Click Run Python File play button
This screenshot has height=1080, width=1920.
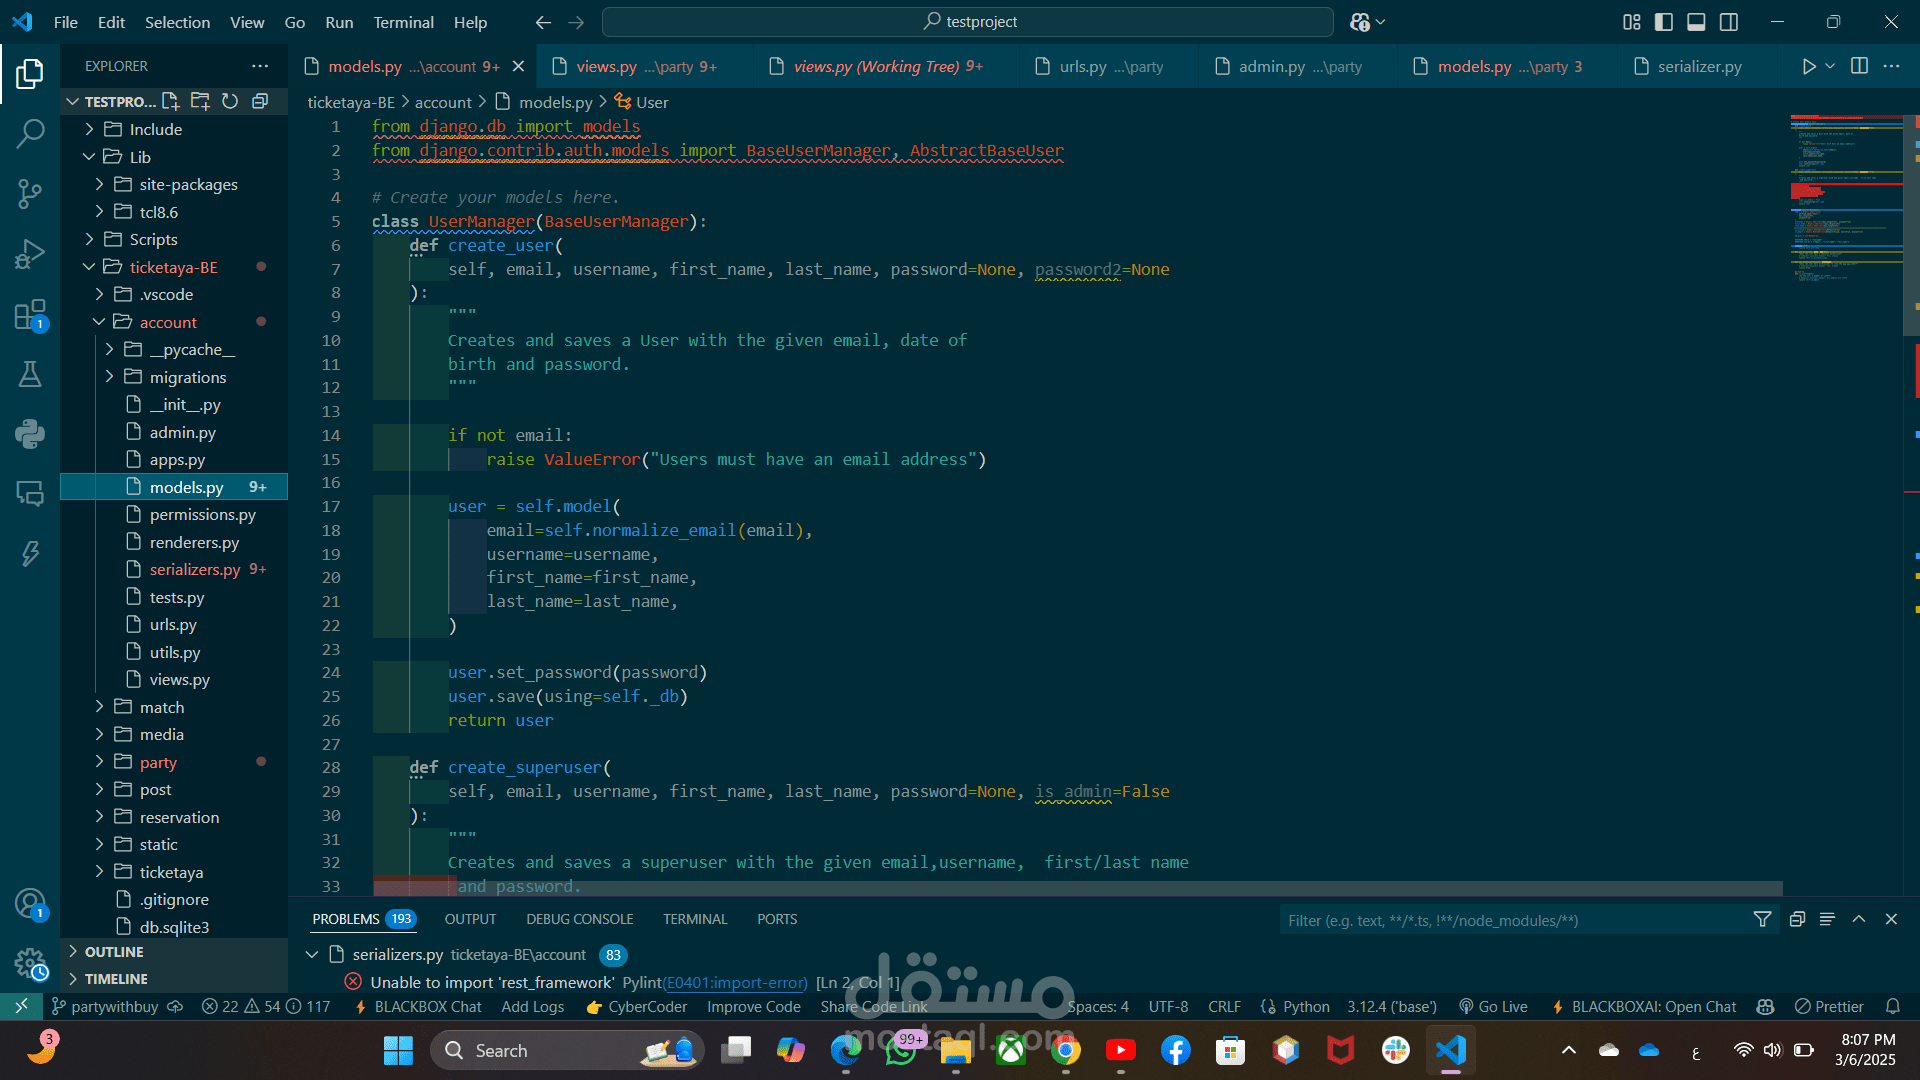(x=1808, y=66)
